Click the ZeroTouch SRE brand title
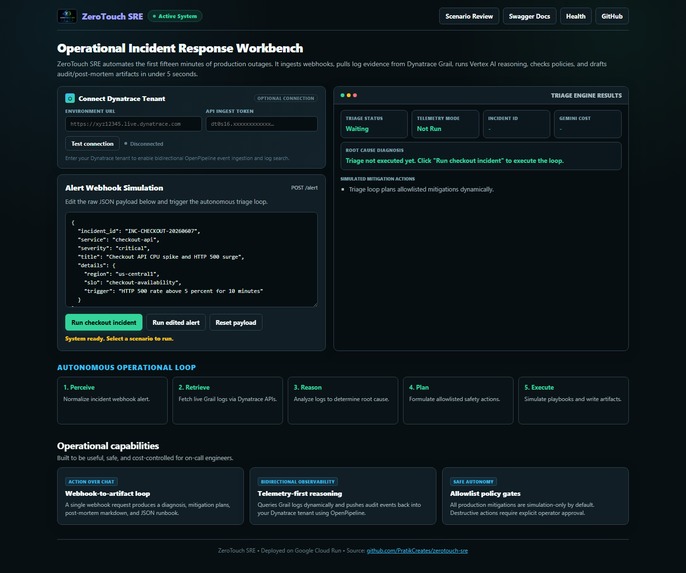This screenshot has width=686, height=573. (x=112, y=16)
